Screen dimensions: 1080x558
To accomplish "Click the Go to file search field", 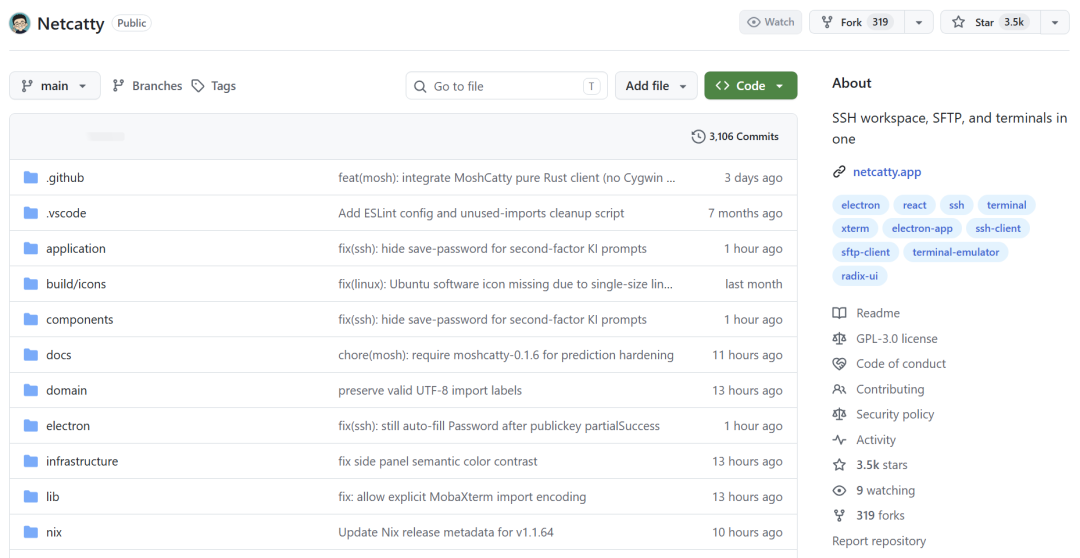I will 507,85.
